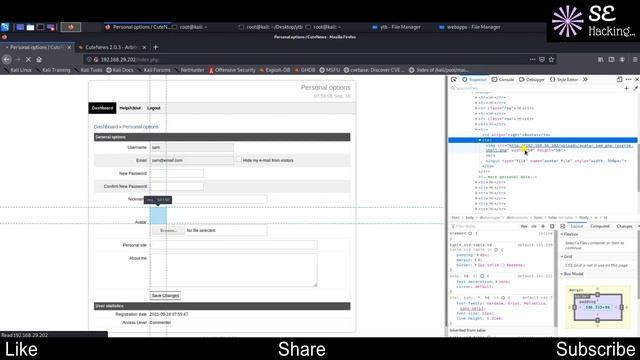Click the Search HTML field
The height and width of the screenshot is (360, 640).
tap(535, 88)
